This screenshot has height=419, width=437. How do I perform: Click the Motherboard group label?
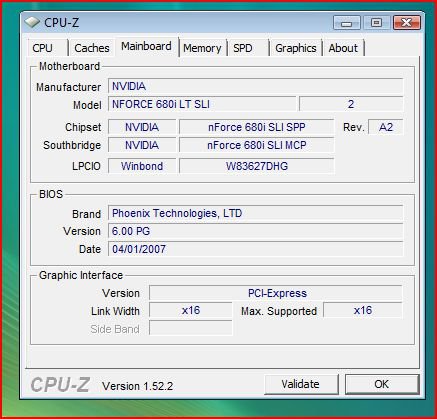pos(69,66)
